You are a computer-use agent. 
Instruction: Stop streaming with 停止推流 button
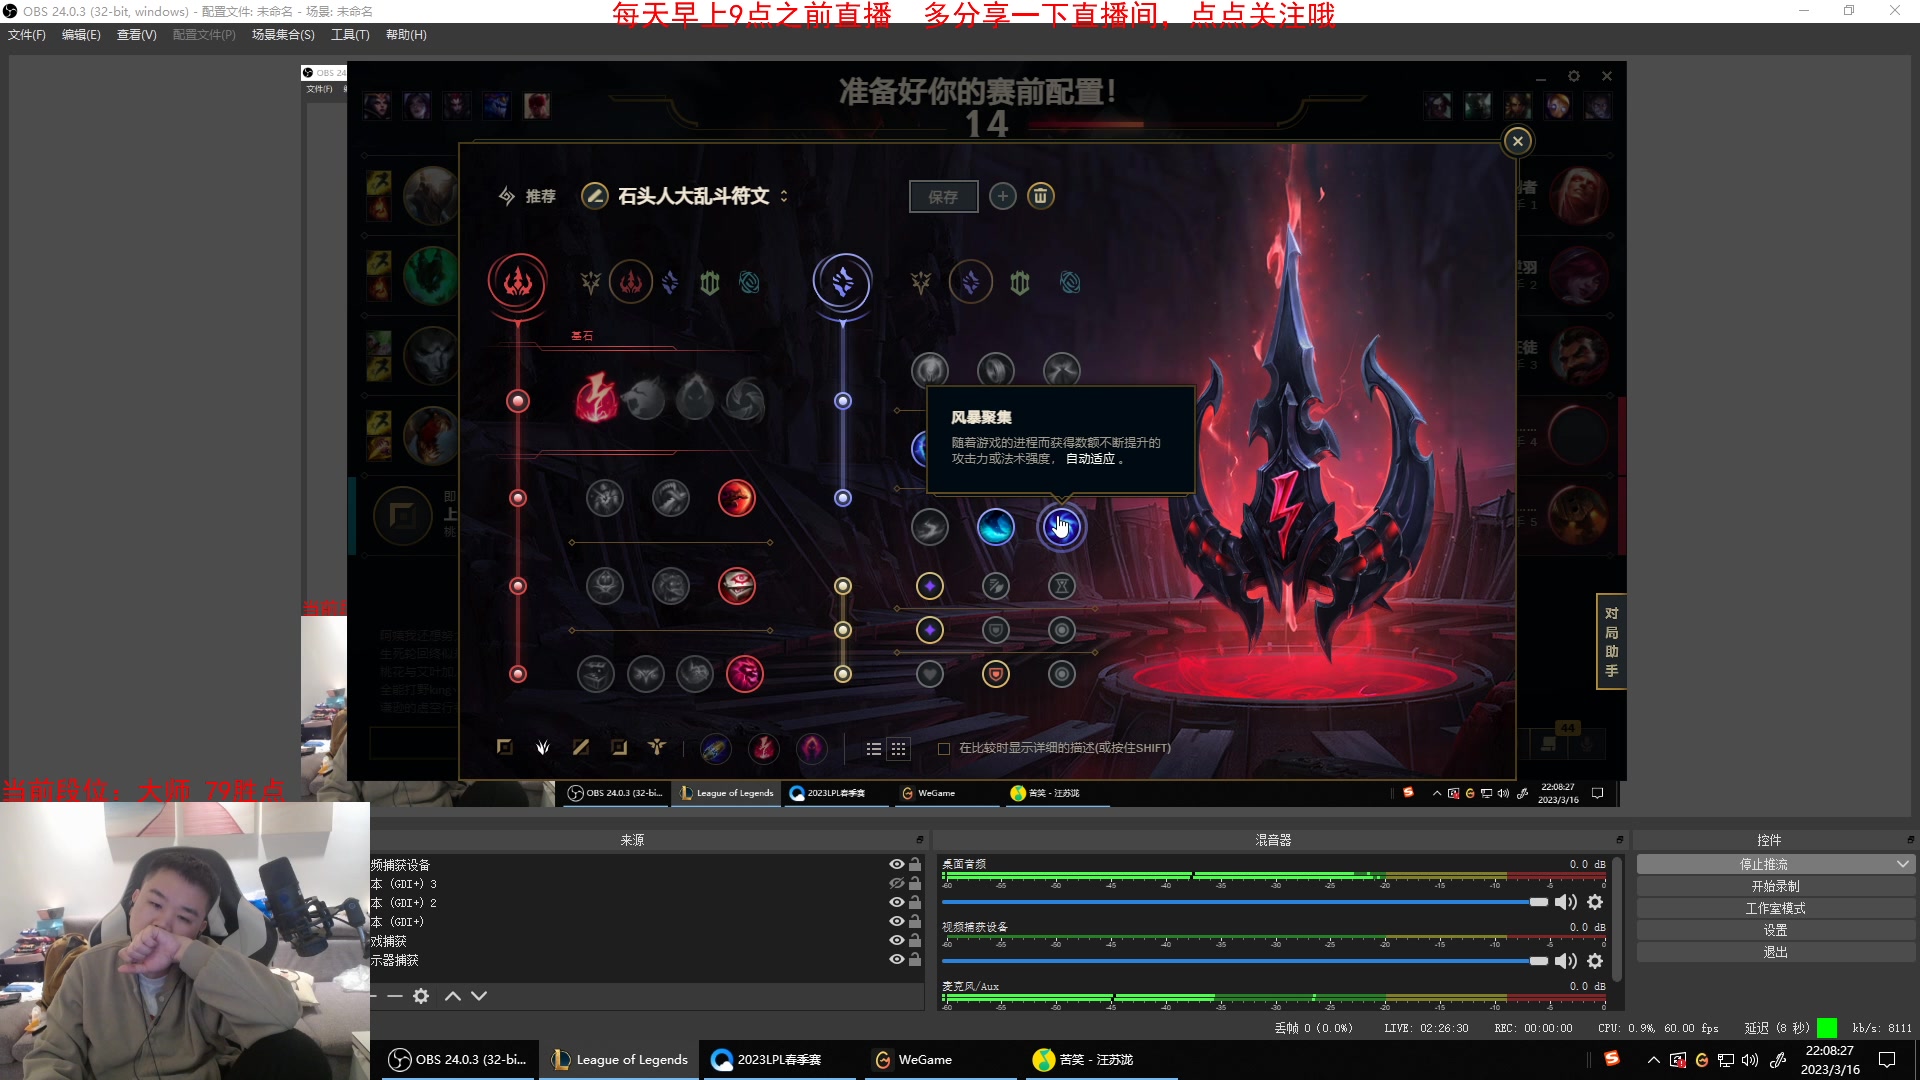tap(1764, 864)
